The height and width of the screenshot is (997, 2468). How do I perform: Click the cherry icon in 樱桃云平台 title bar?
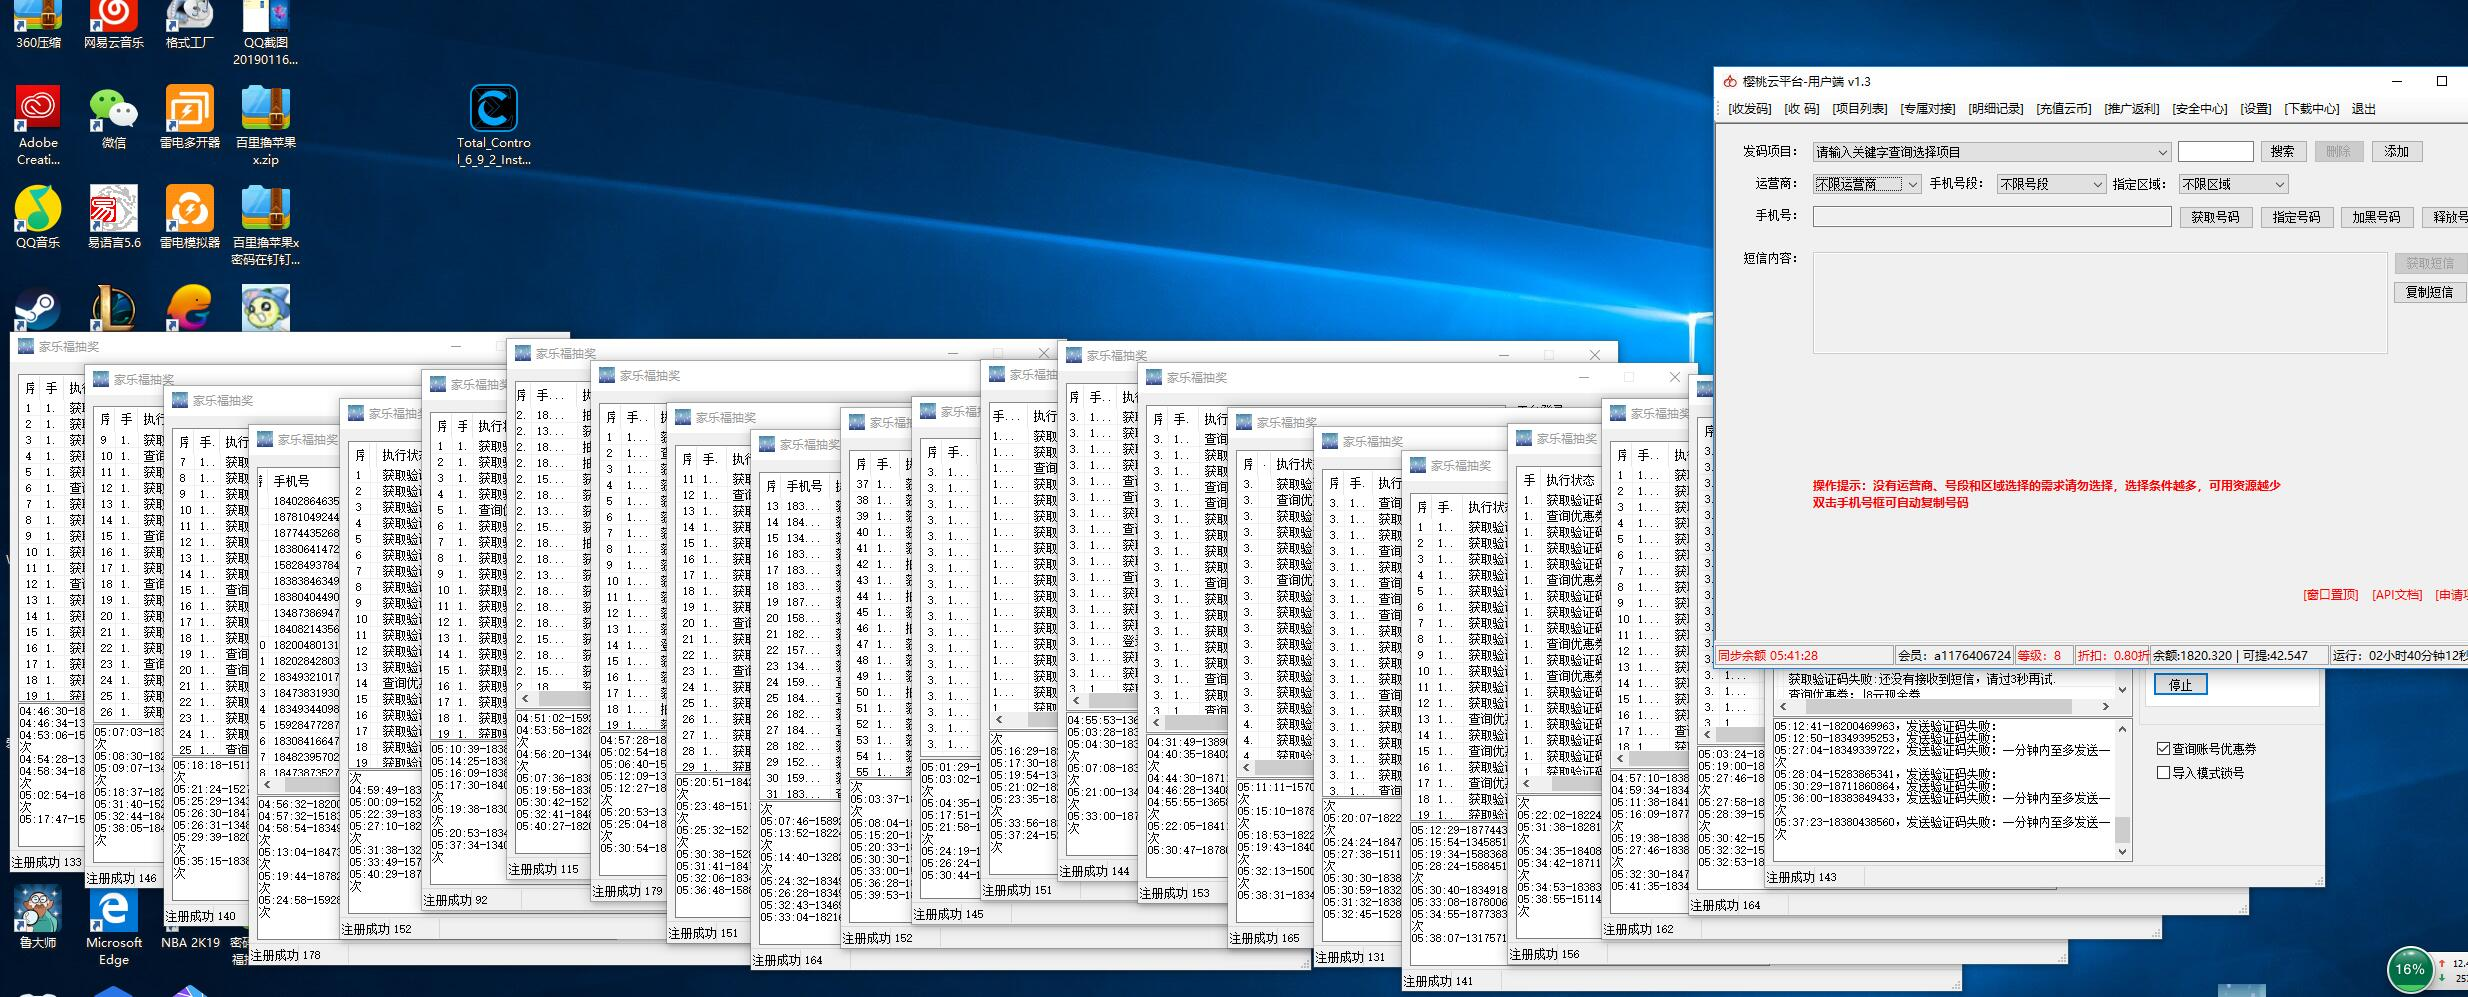[x=1730, y=82]
